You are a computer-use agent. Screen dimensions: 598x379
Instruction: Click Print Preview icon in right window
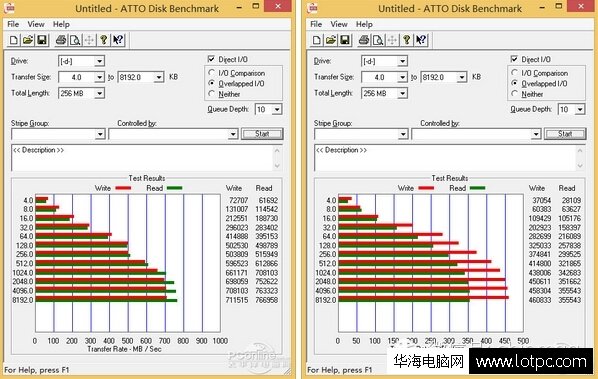click(378, 40)
